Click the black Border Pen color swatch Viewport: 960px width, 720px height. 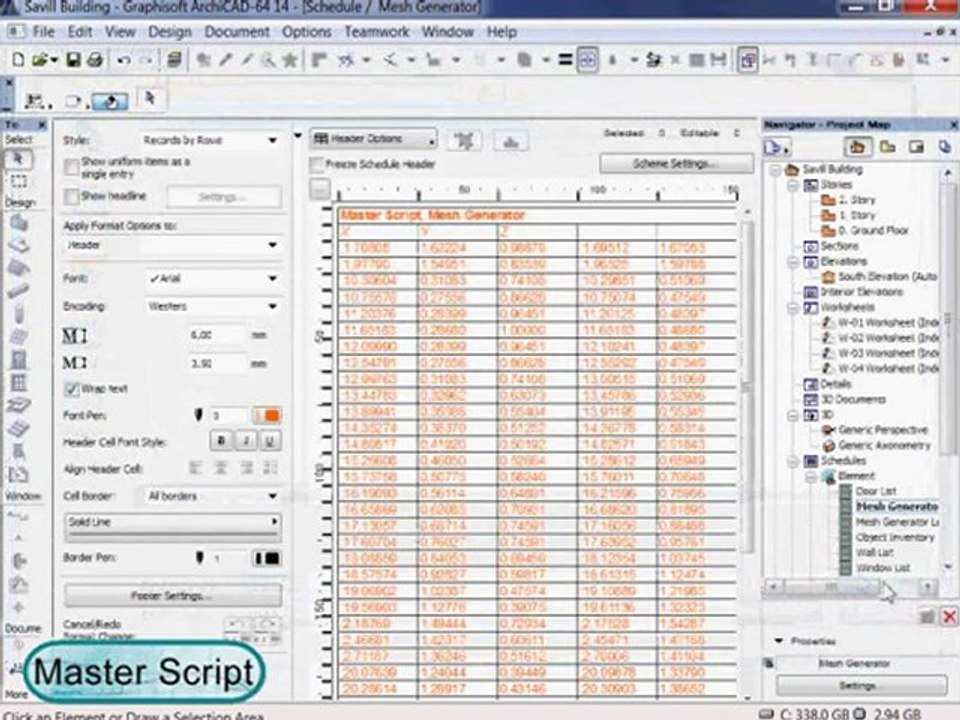pos(267,558)
